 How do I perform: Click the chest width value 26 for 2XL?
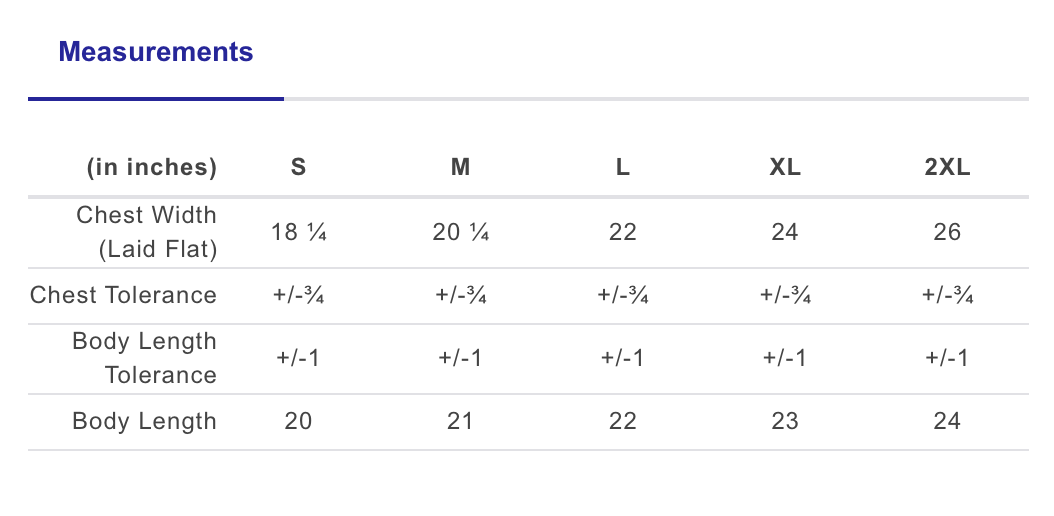point(947,232)
